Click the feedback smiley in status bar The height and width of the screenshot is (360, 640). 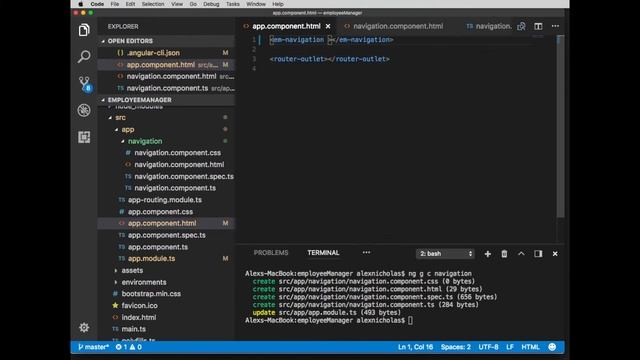(x=552, y=347)
